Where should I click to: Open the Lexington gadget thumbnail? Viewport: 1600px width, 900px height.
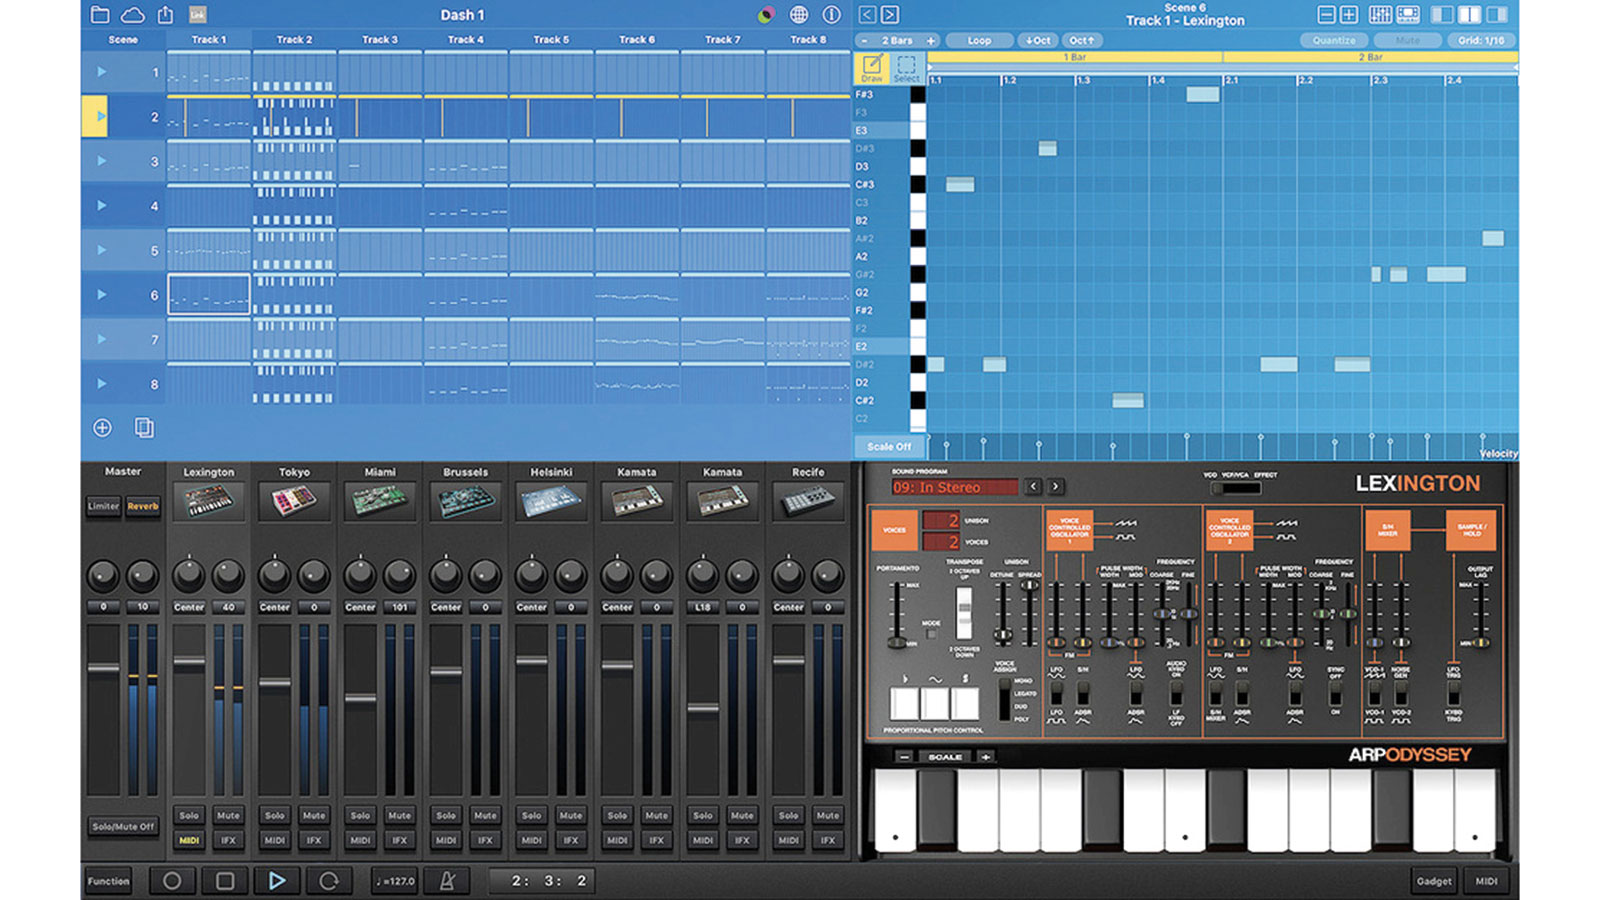pos(209,502)
